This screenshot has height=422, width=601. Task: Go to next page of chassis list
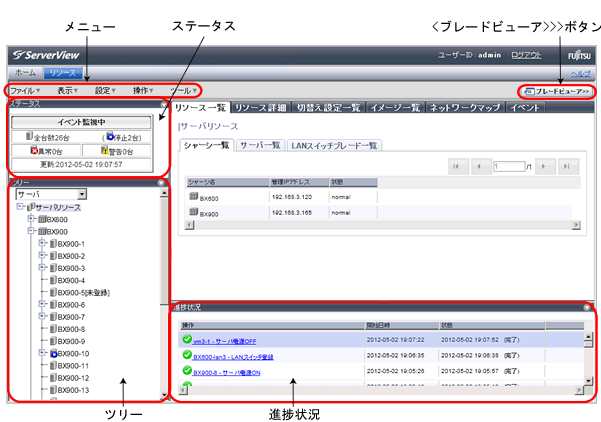(545, 166)
